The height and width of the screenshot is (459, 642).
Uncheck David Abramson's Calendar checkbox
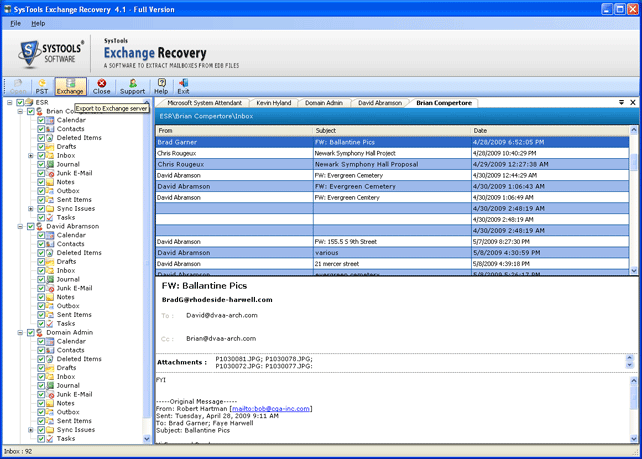pos(41,235)
